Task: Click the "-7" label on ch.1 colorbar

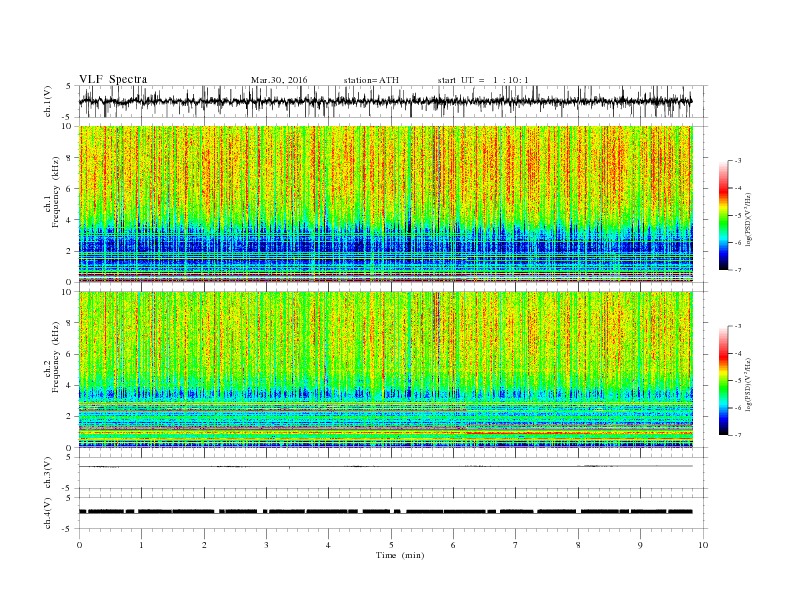Action: click(x=738, y=270)
